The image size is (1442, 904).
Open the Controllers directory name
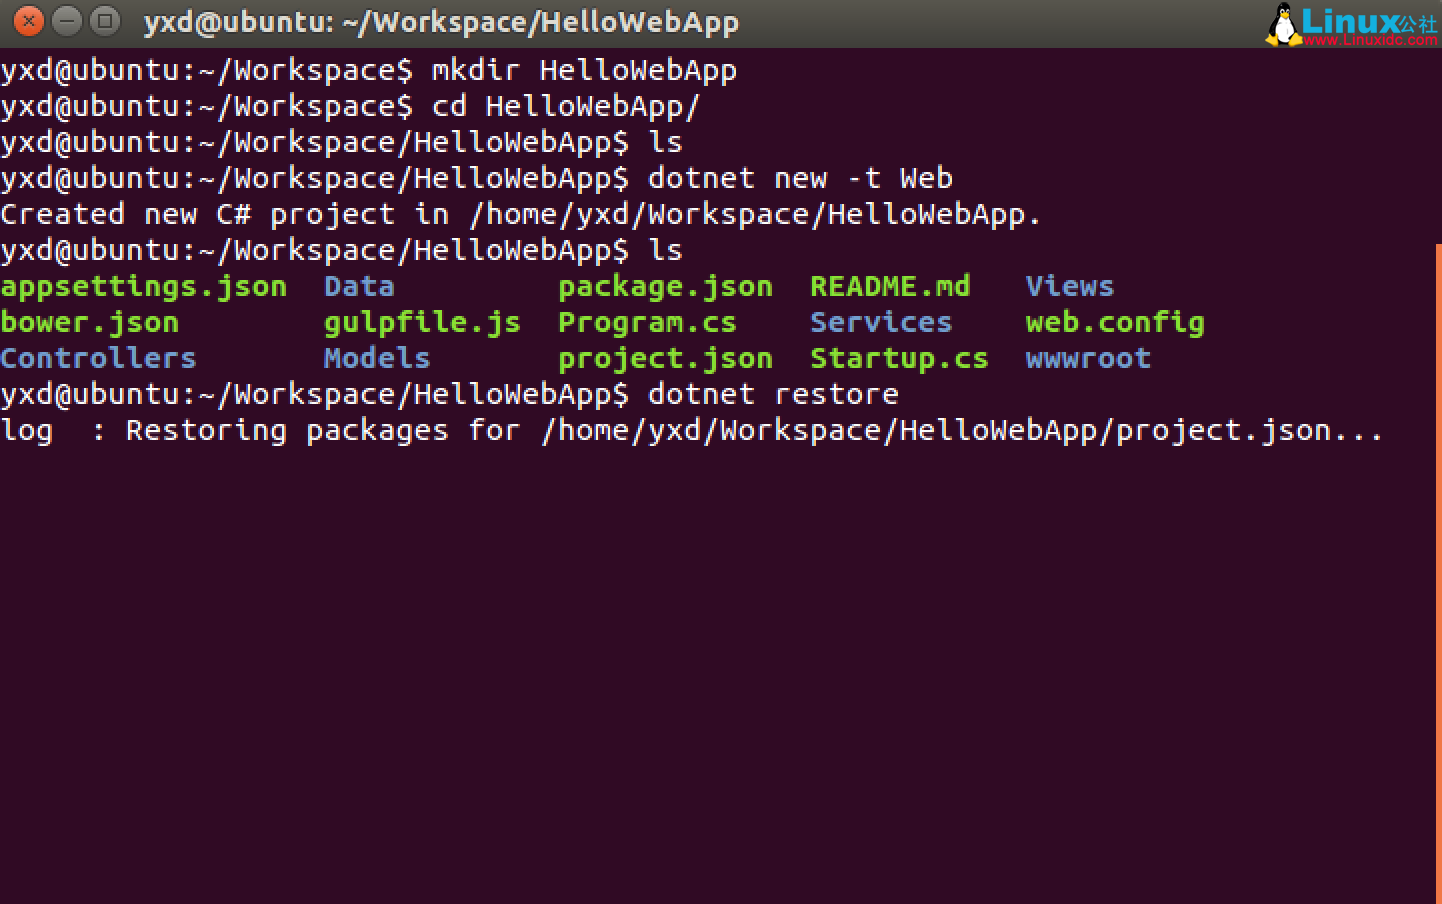[x=98, y=358]
